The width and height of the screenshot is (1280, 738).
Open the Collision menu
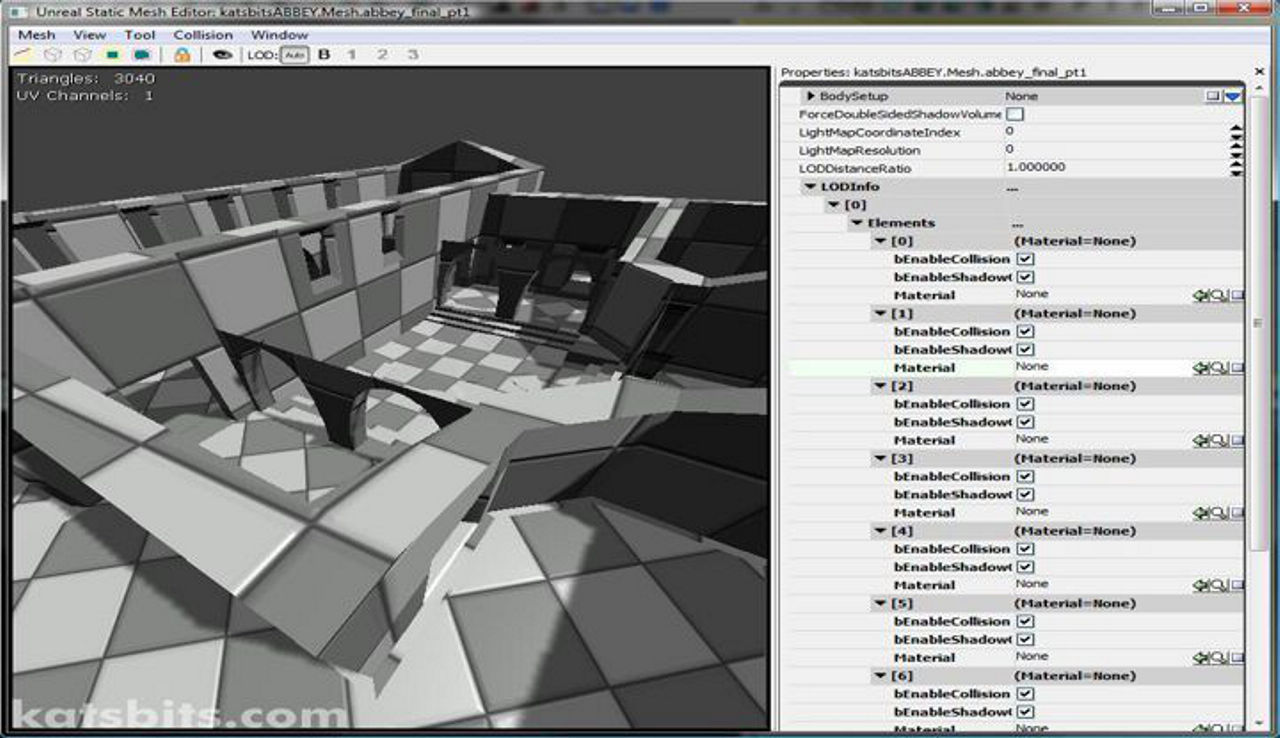pyautogui.click(x=203, y=35)
